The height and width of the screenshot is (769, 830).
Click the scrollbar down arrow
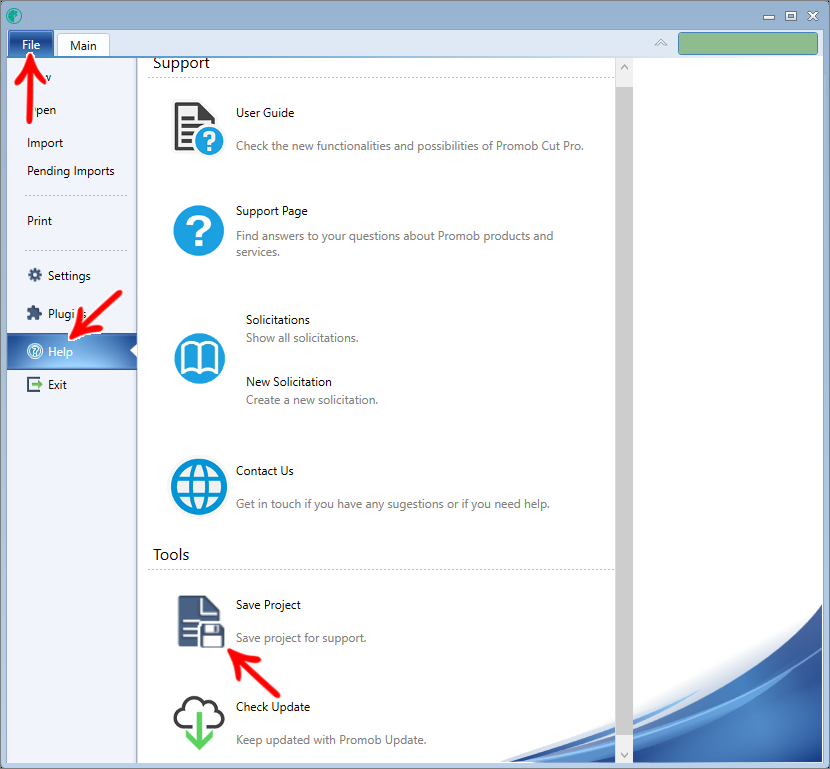(624, 755)
